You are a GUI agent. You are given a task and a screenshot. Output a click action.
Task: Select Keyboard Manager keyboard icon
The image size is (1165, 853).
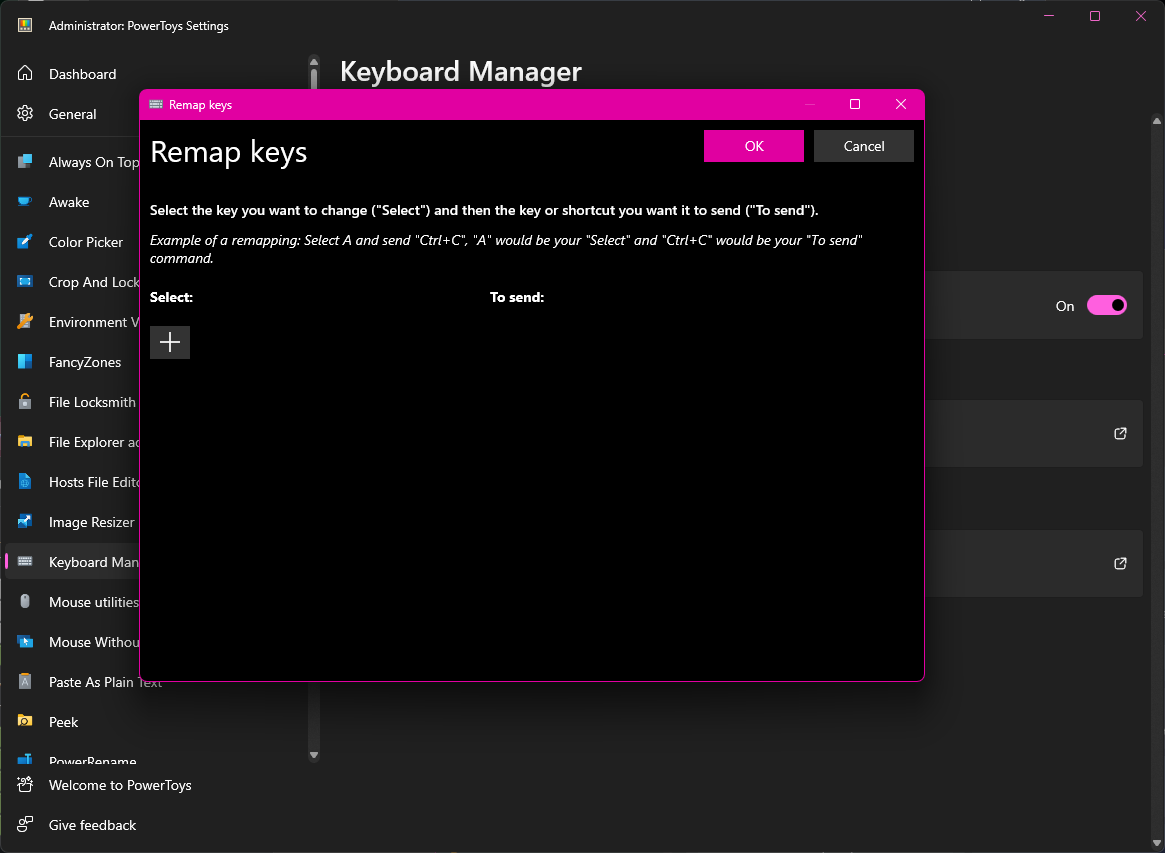[x=25, y=562]
